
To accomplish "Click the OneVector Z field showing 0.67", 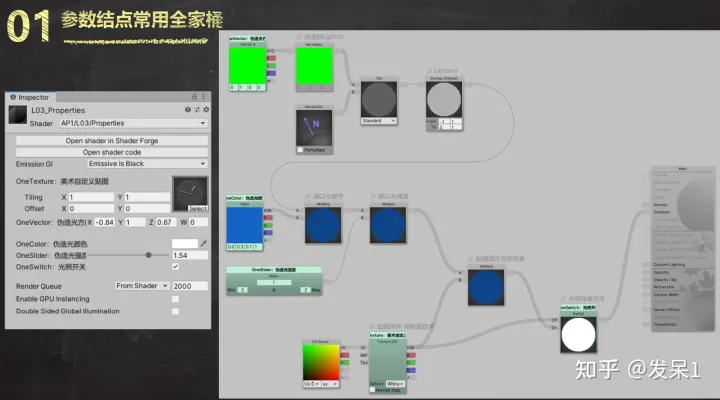I will pyautogui.click(x=166, y=222).
